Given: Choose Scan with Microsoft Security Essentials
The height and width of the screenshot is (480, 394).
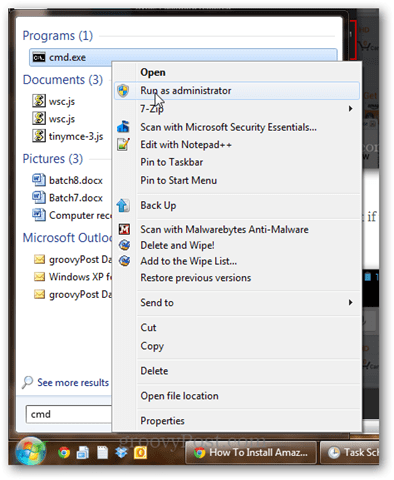Looking at the screenshot, I should (237, 127).
